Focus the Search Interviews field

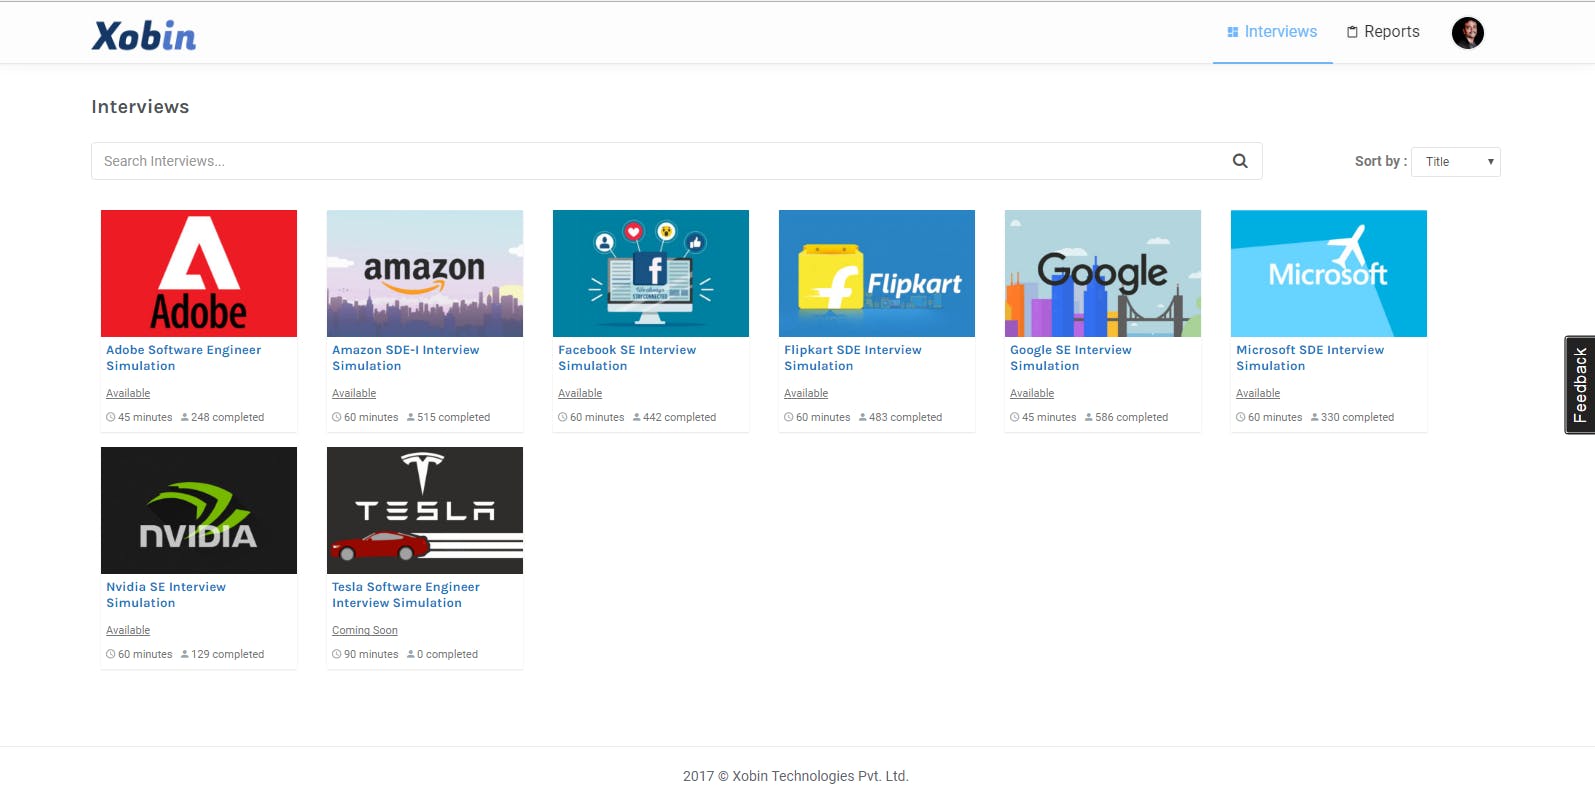[x=677, y=161]
